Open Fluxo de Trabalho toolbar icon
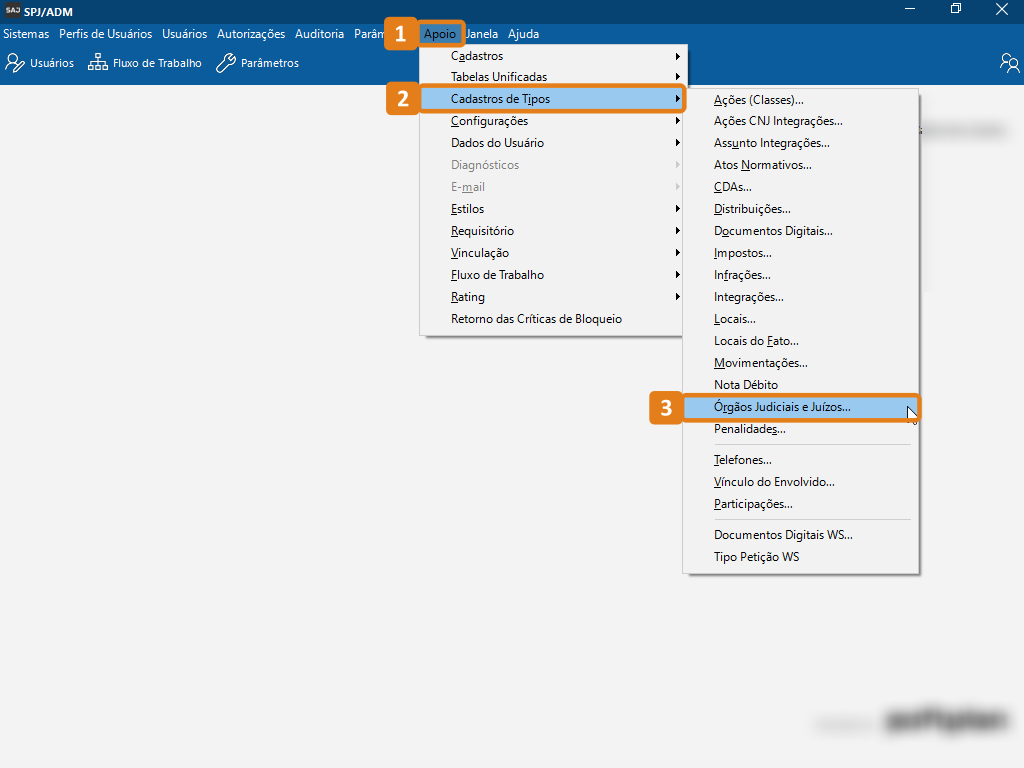 (x=98, y=63)
